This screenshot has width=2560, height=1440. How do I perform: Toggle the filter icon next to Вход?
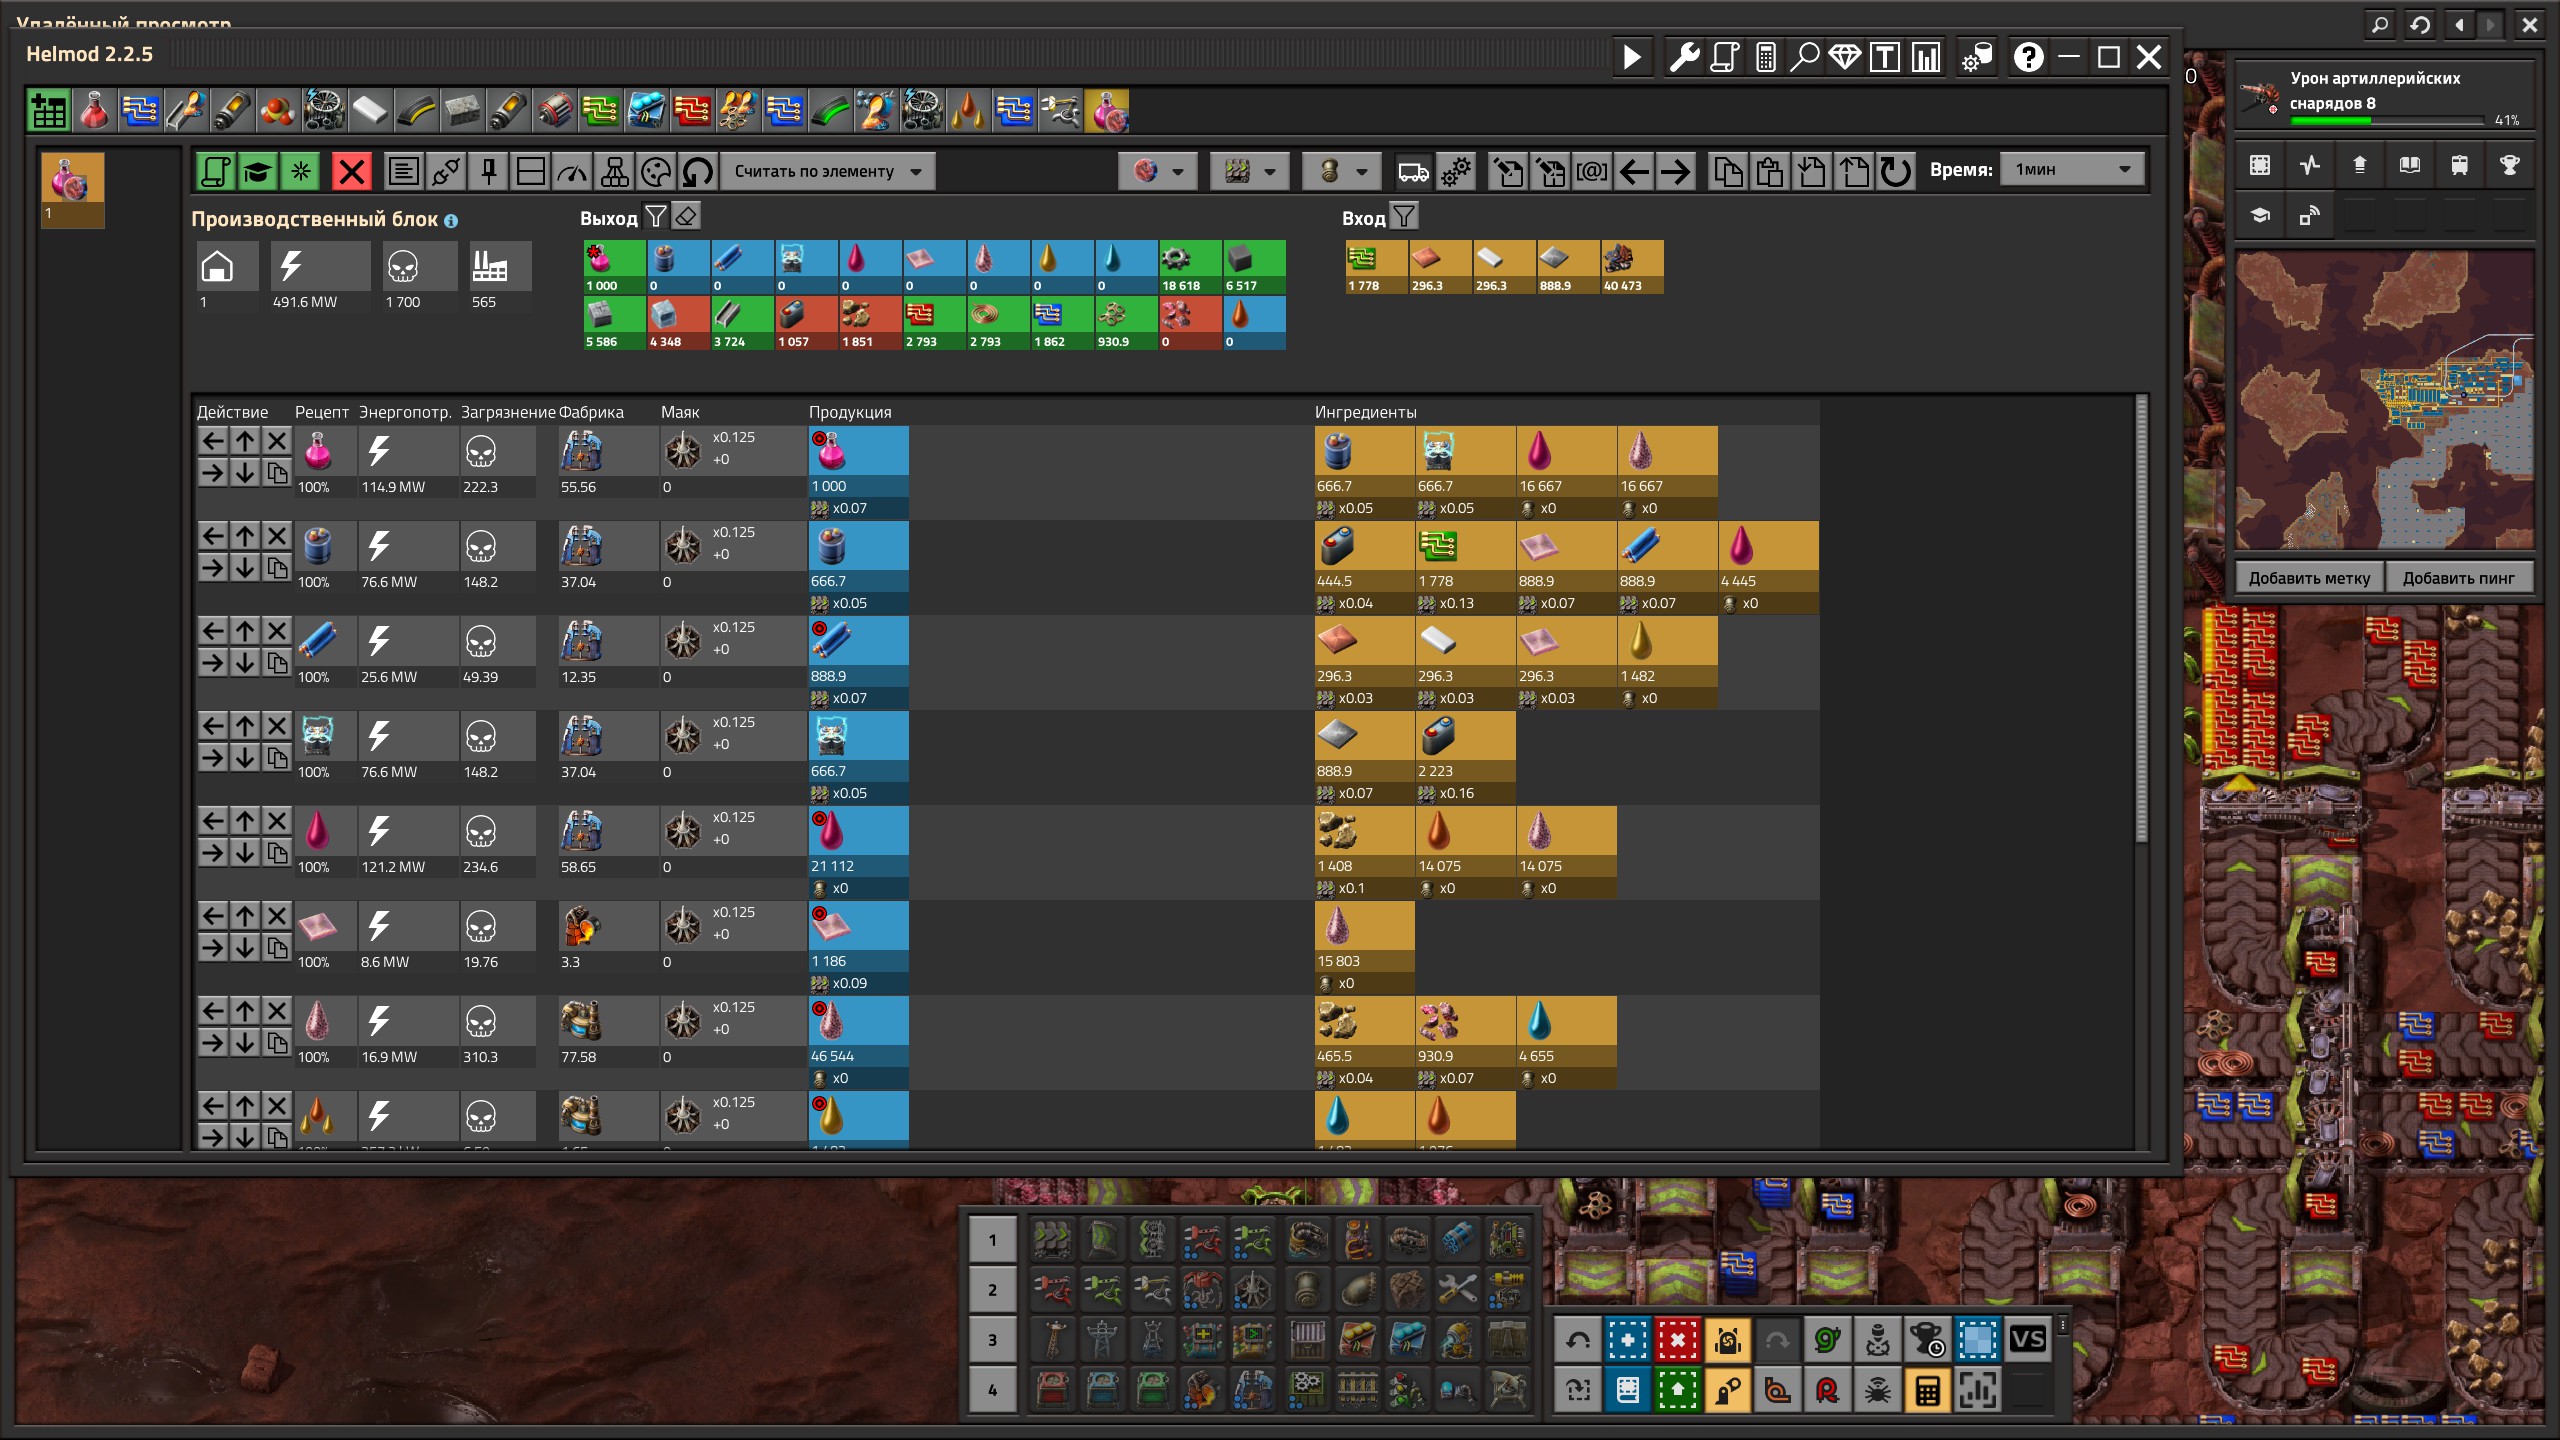(1404, 216)
